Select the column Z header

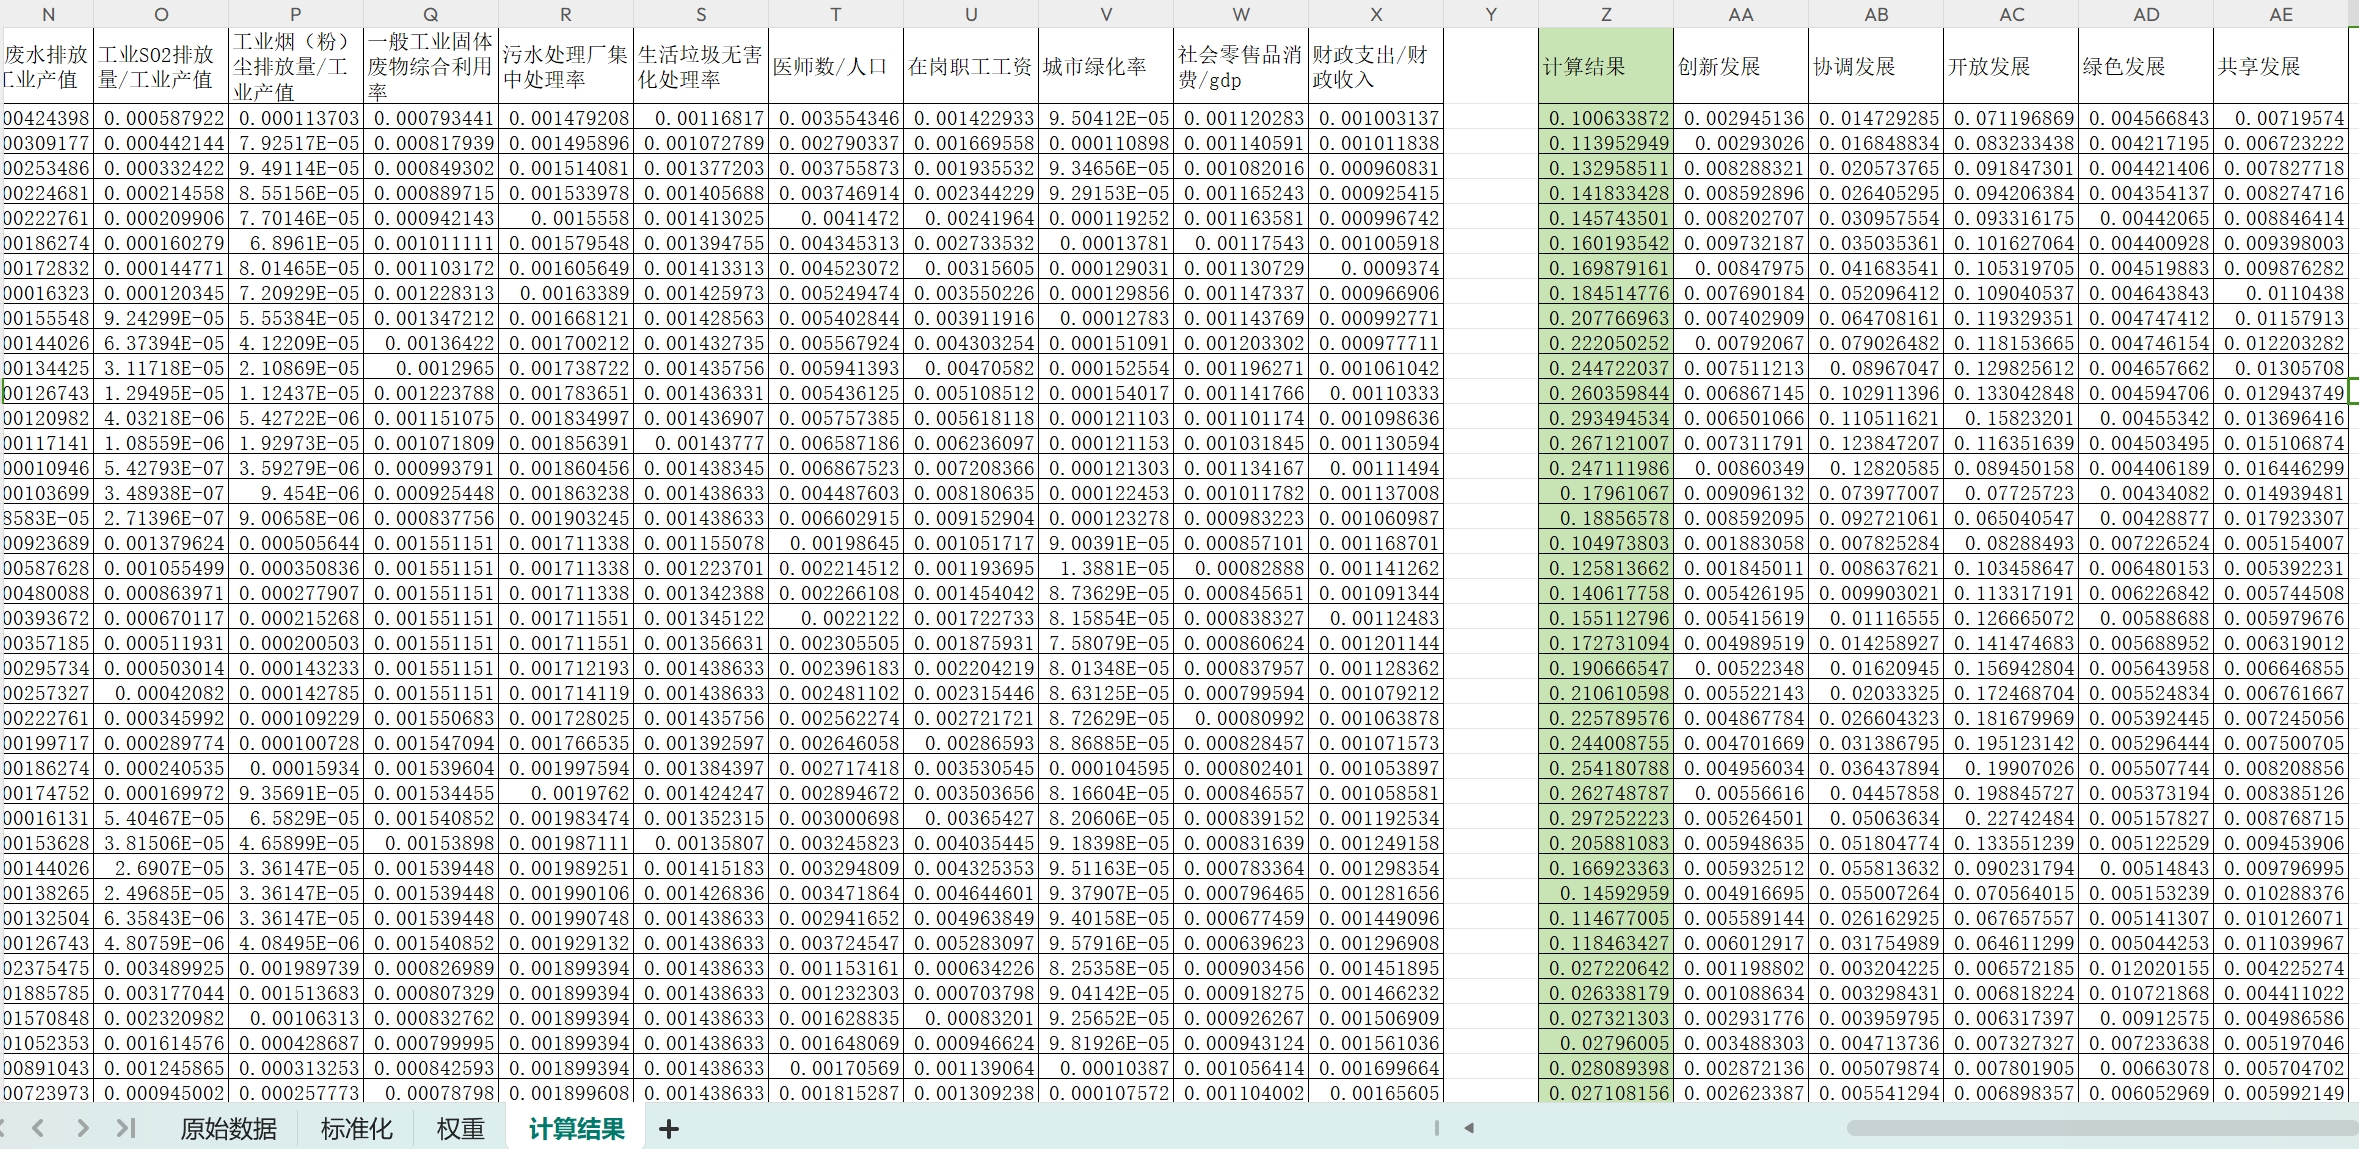[1606, 14]
